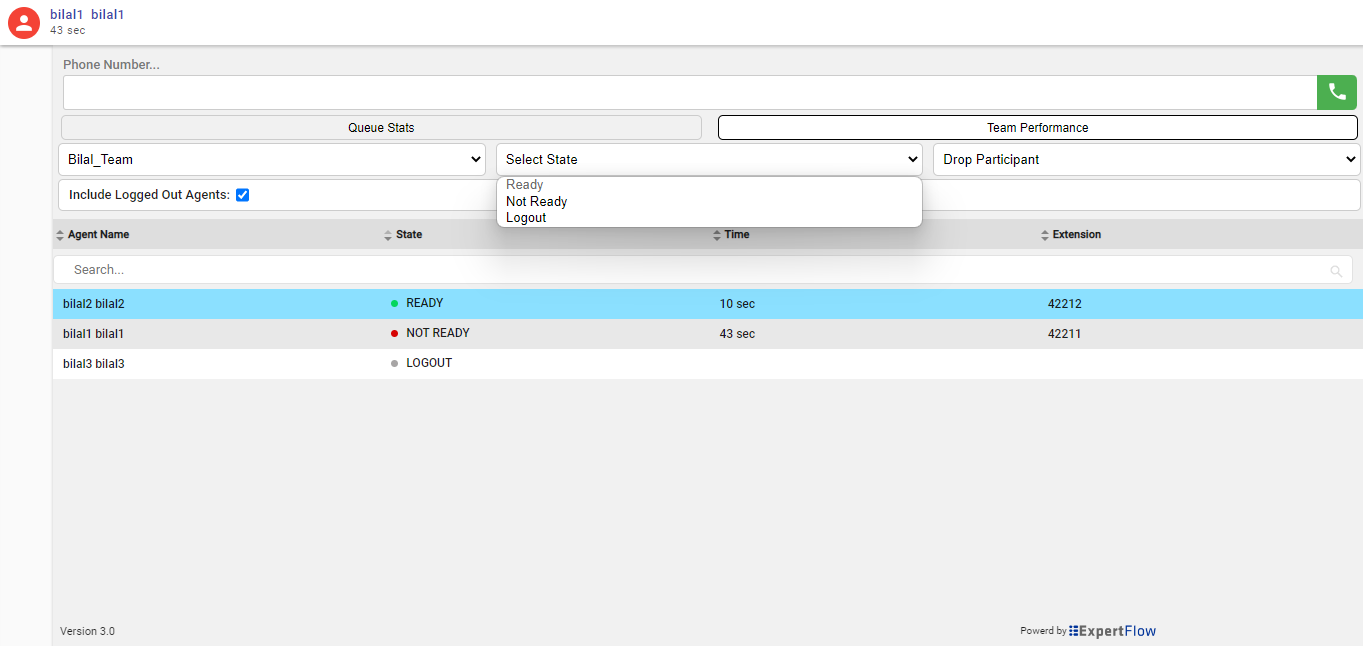Choose Not Ready from state list

coord(537,202)
